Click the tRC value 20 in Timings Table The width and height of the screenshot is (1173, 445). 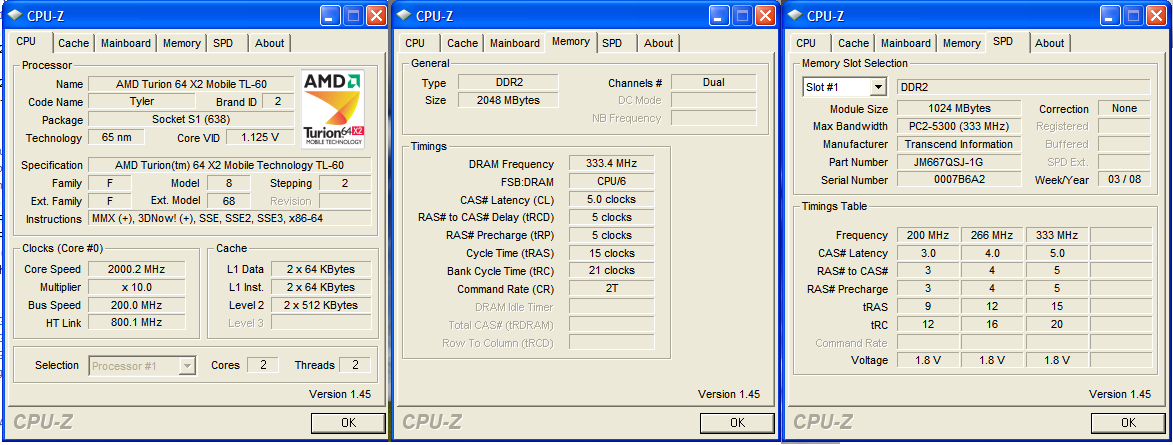click(1056, 325)
